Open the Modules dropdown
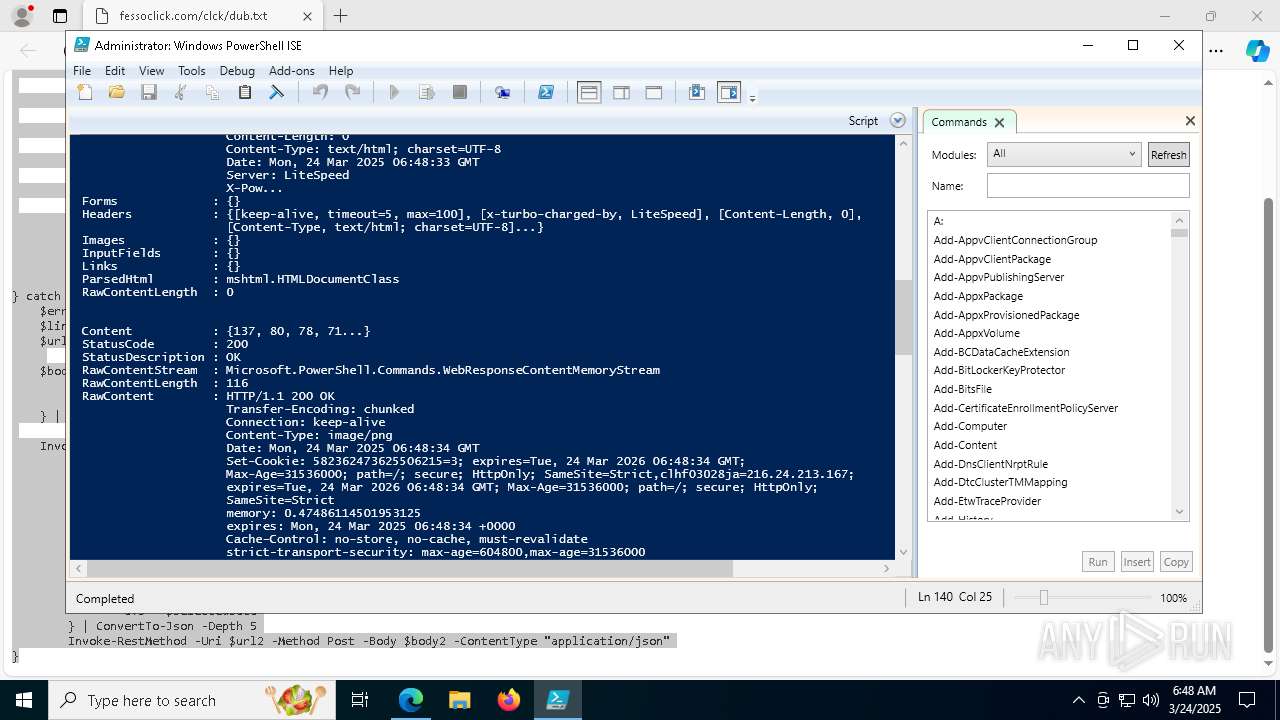 pos(1063,154)
